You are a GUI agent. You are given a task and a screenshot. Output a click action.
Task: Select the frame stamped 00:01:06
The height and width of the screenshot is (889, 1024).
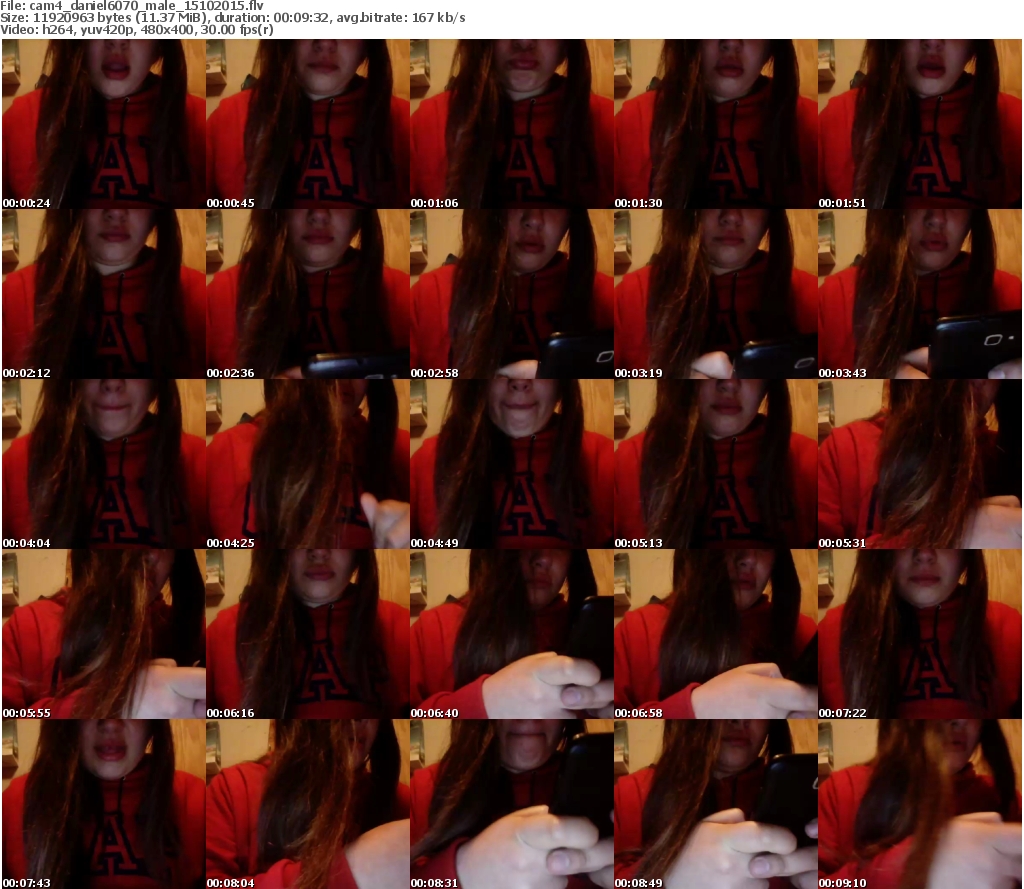point(511,124)
